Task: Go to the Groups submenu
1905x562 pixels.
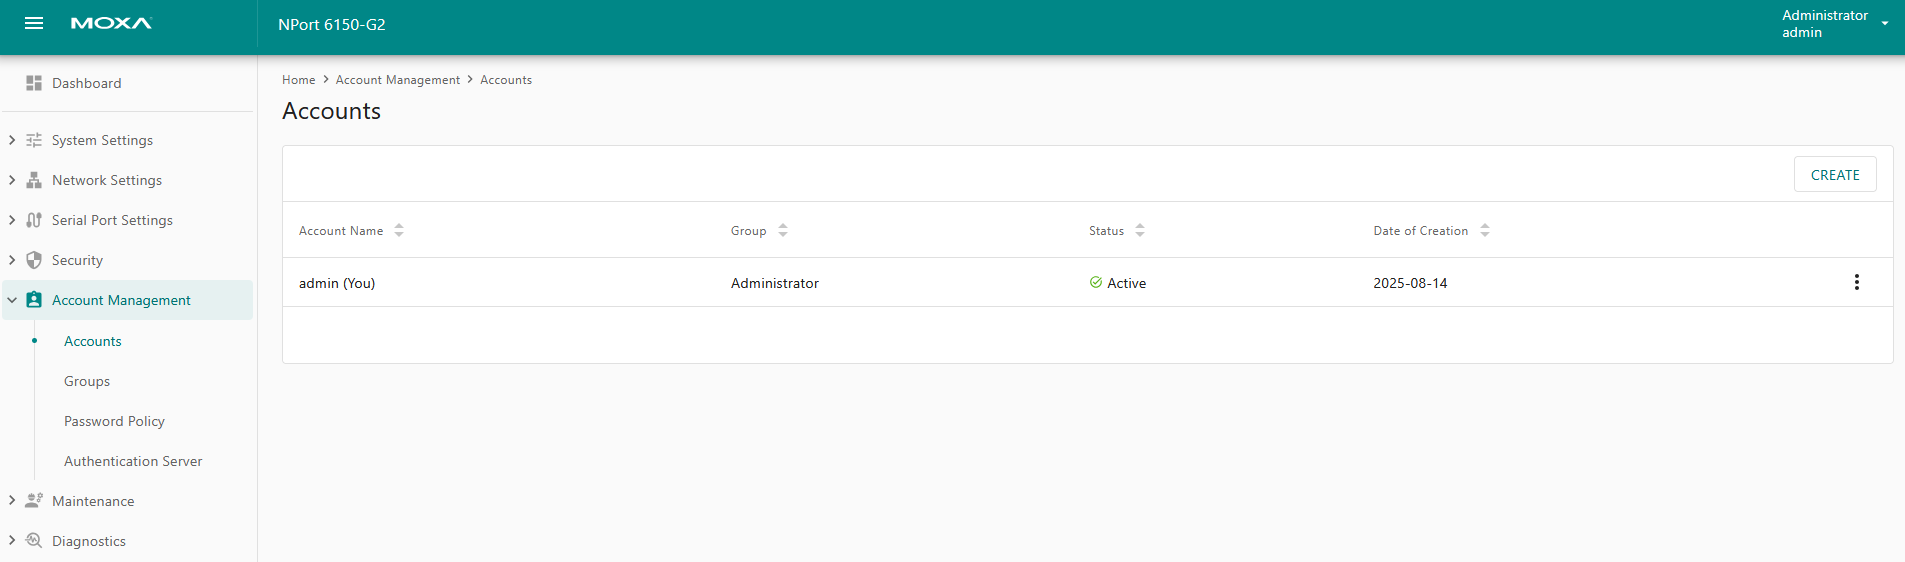Action: click(87, 381)
